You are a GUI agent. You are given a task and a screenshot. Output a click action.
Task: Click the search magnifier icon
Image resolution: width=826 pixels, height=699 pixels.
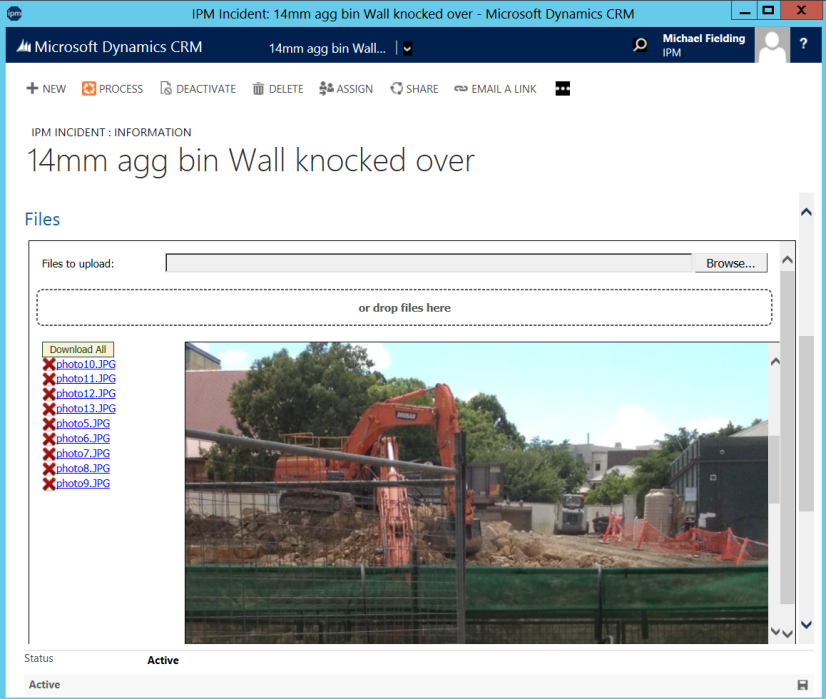tap(640, 46)
